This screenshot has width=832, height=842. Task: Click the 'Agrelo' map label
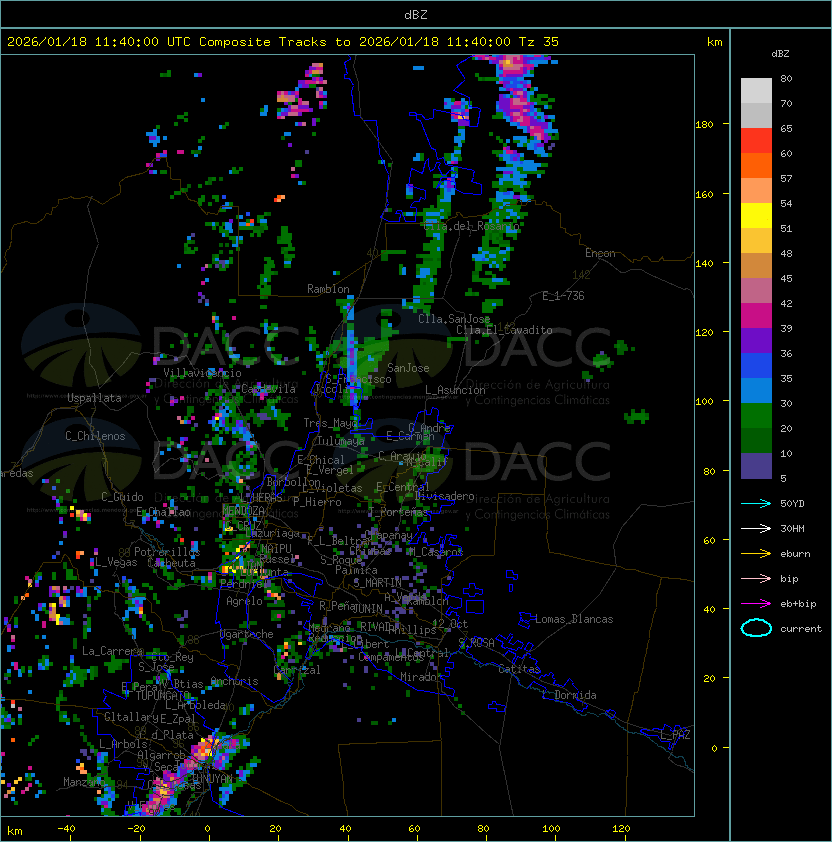(244, 601)
